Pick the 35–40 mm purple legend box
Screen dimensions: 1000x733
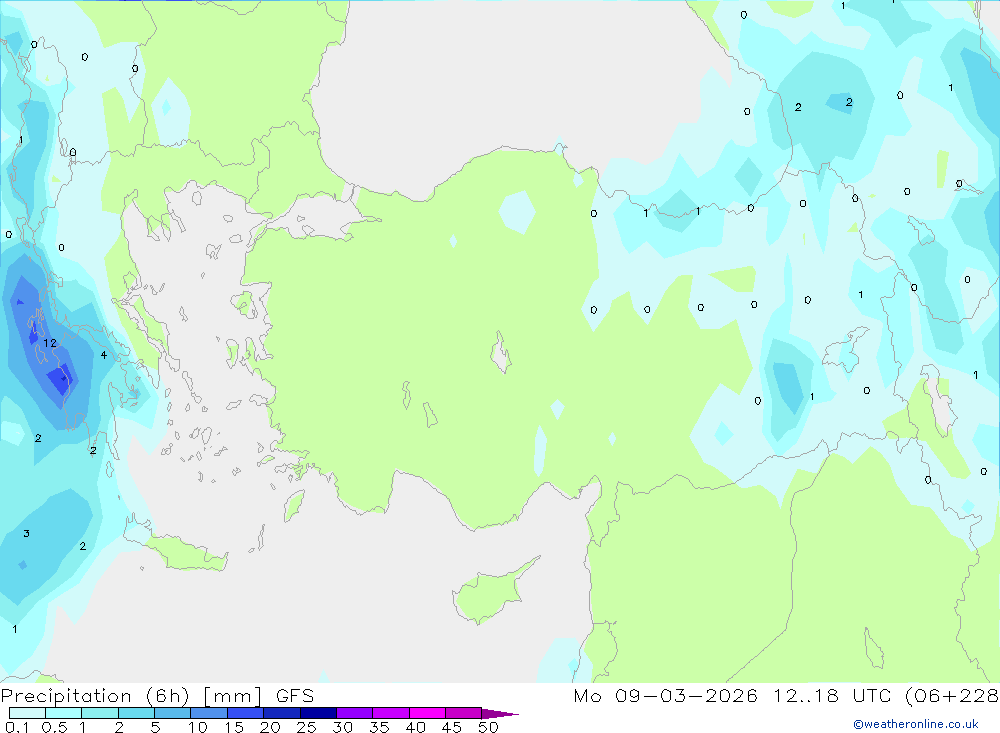pyautogui.click(x=390, y=713)
